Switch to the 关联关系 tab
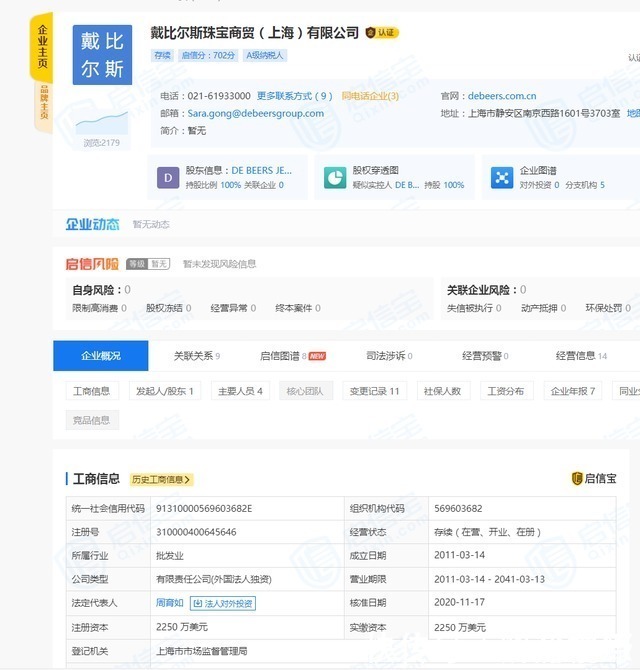This screenshot has width=640, height=670. pyautogui.click(x=197, y=356)
